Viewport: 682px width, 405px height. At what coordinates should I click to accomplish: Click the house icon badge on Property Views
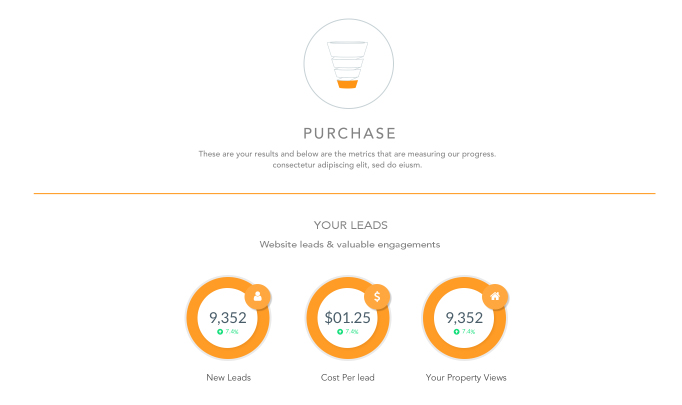click(x=494, y=296)
